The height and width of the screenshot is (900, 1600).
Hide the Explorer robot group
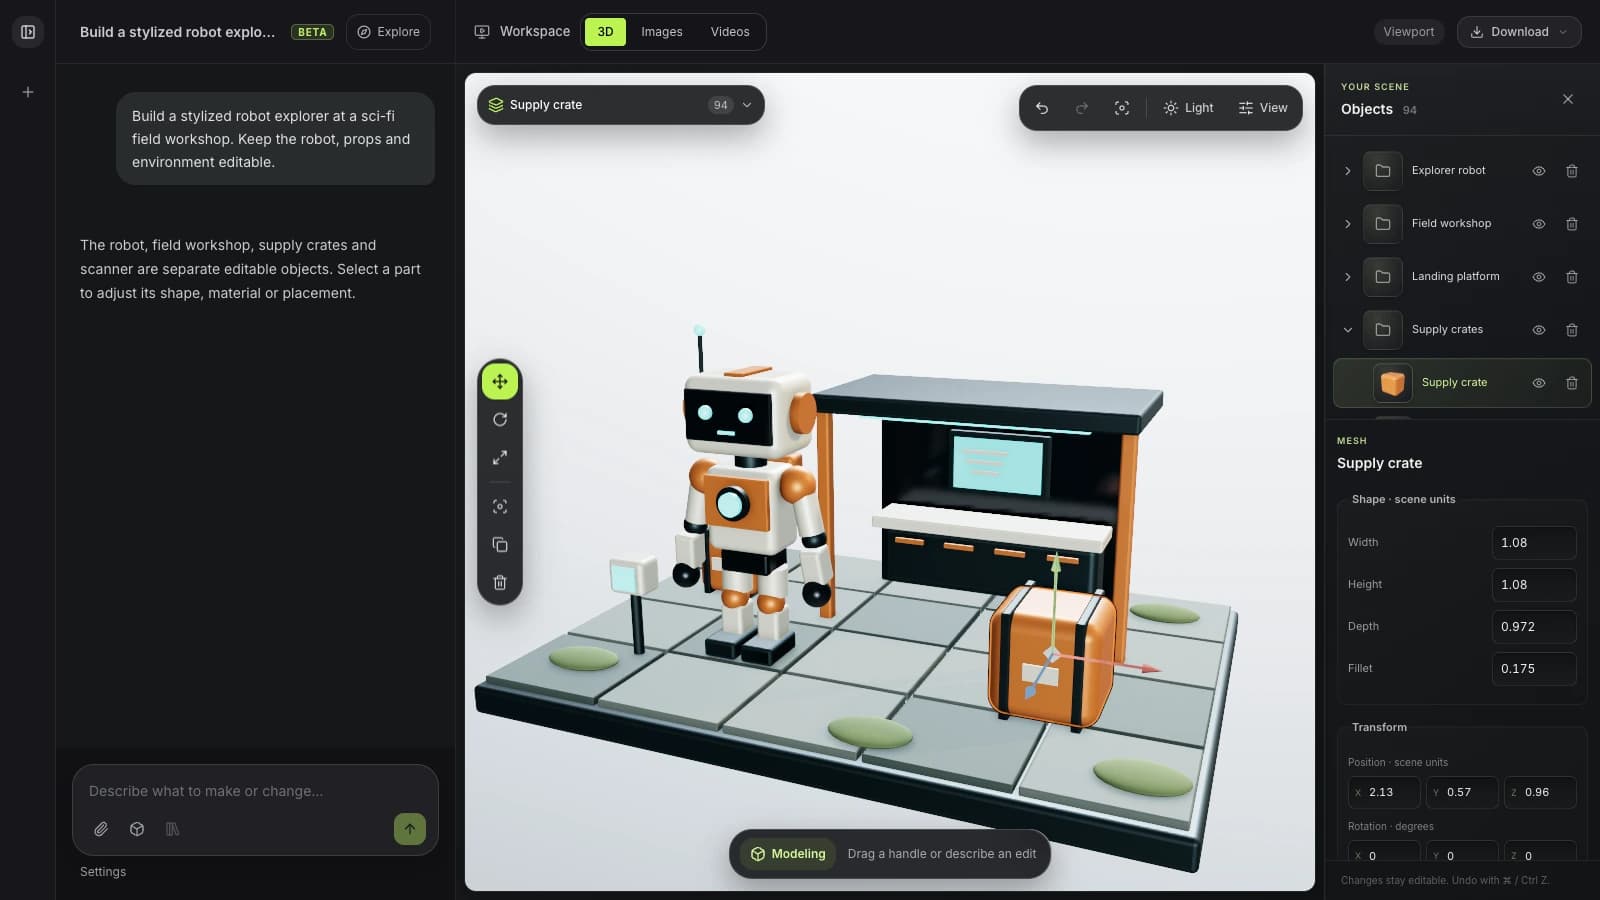point(1539,171)
